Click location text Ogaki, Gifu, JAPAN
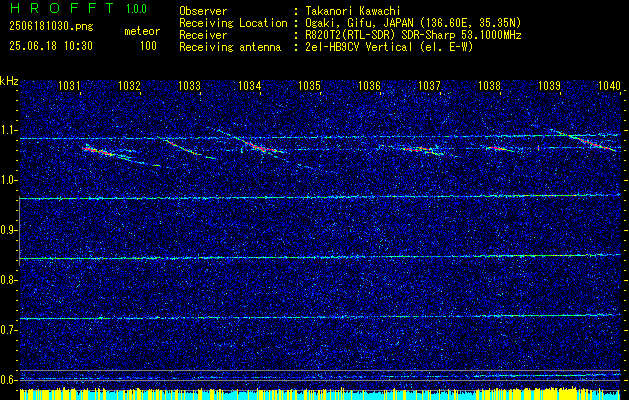This screenshot has width=629, height=400. 359,24
